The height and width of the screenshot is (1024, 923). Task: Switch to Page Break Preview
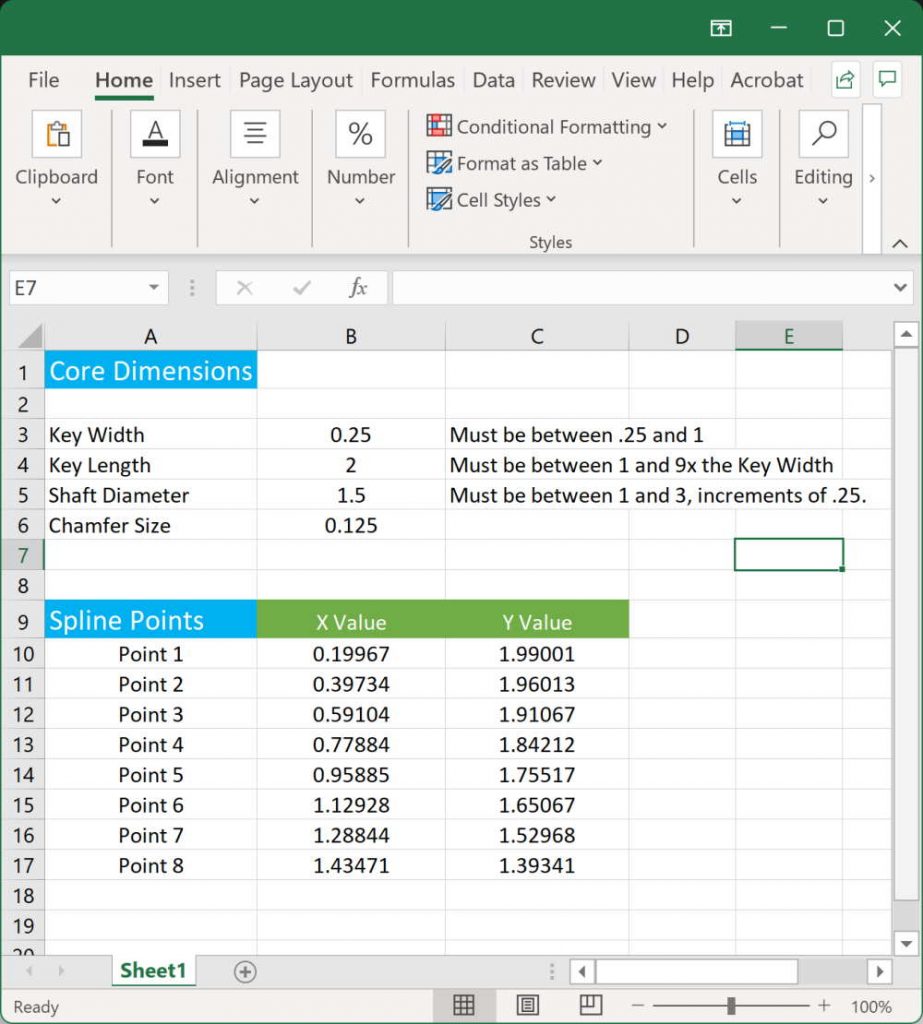(591, 1005)
